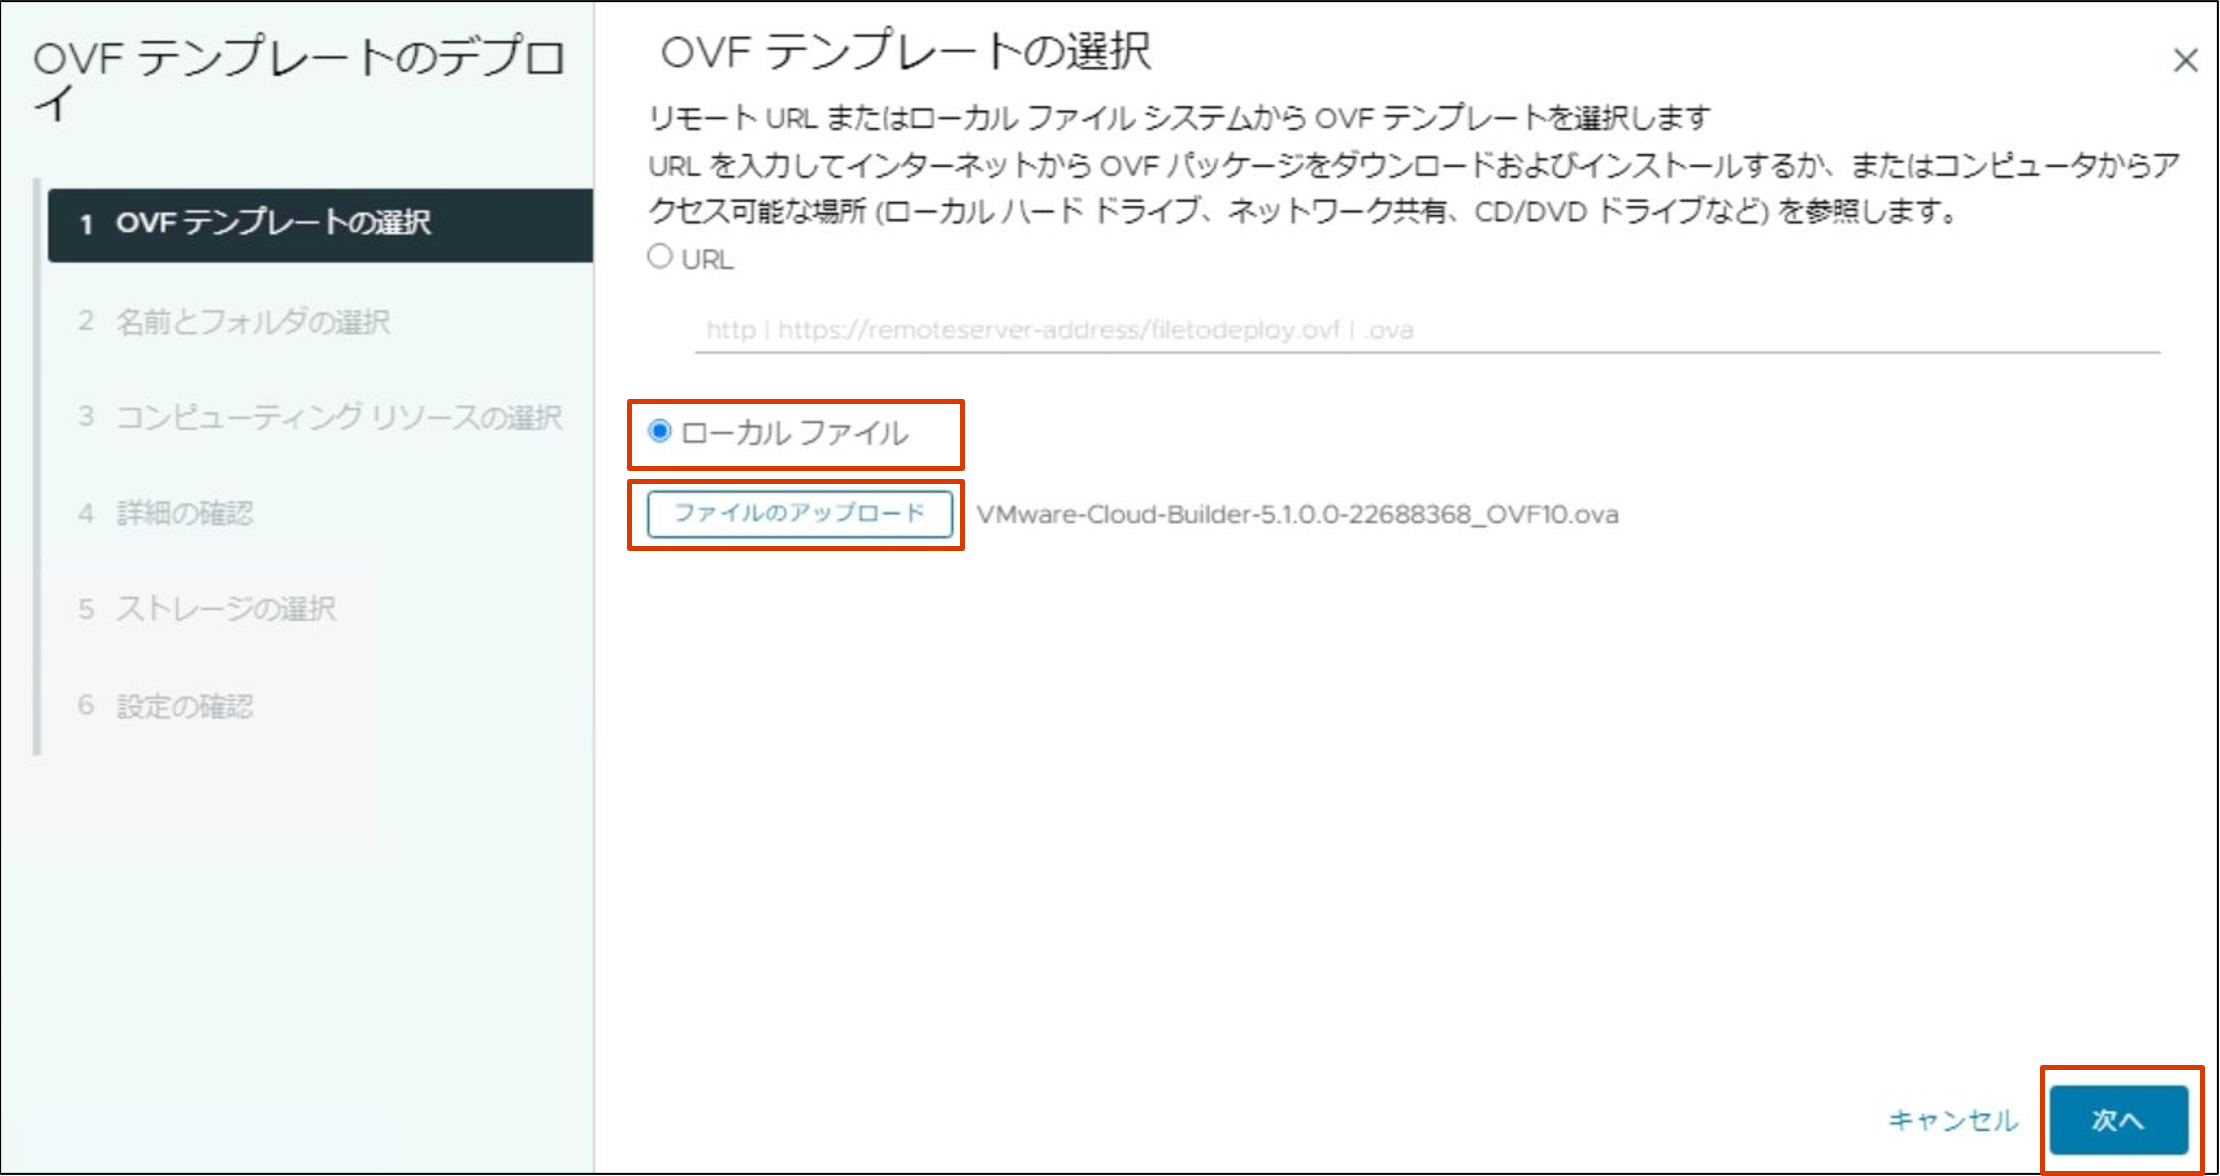Click the OVF テンプレートのデプロイ wizard title
This screenshot has height=1176, width=2220.
[x=299, y=78]
